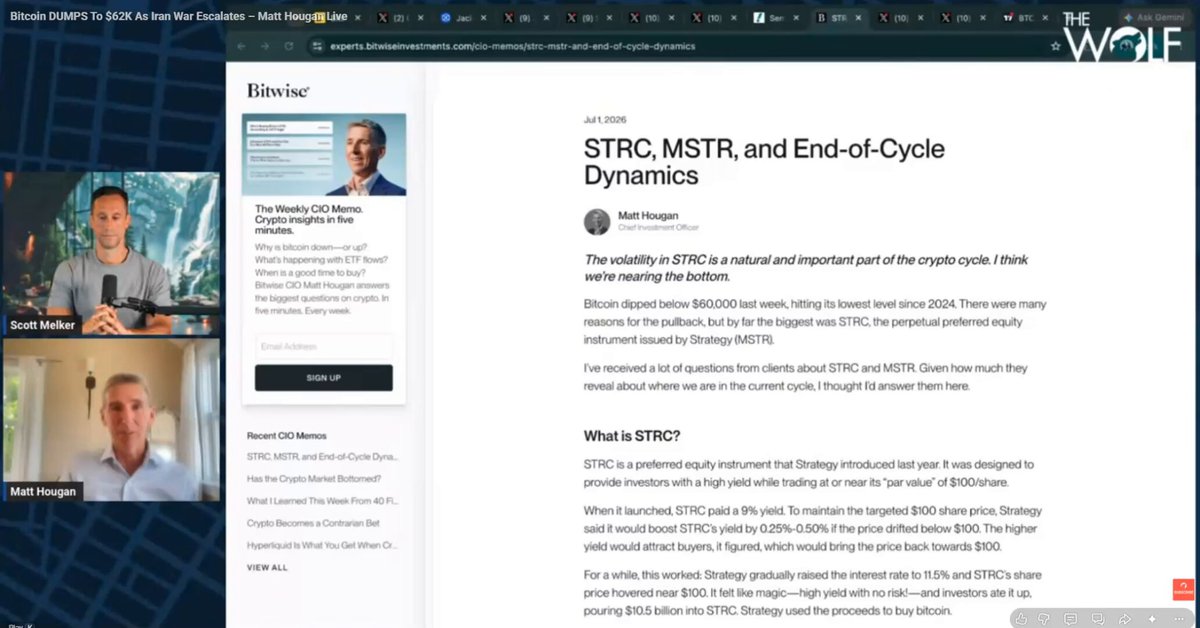This screenshot has width=1200, height=628.
Task: Open the 'Hyperliquid Is What You Get' memo
Action: point(322,545)
